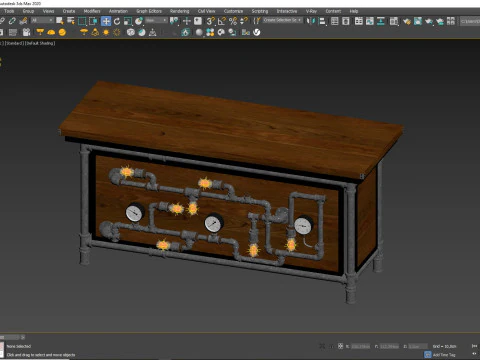Open the Group menu

(28, 11)
